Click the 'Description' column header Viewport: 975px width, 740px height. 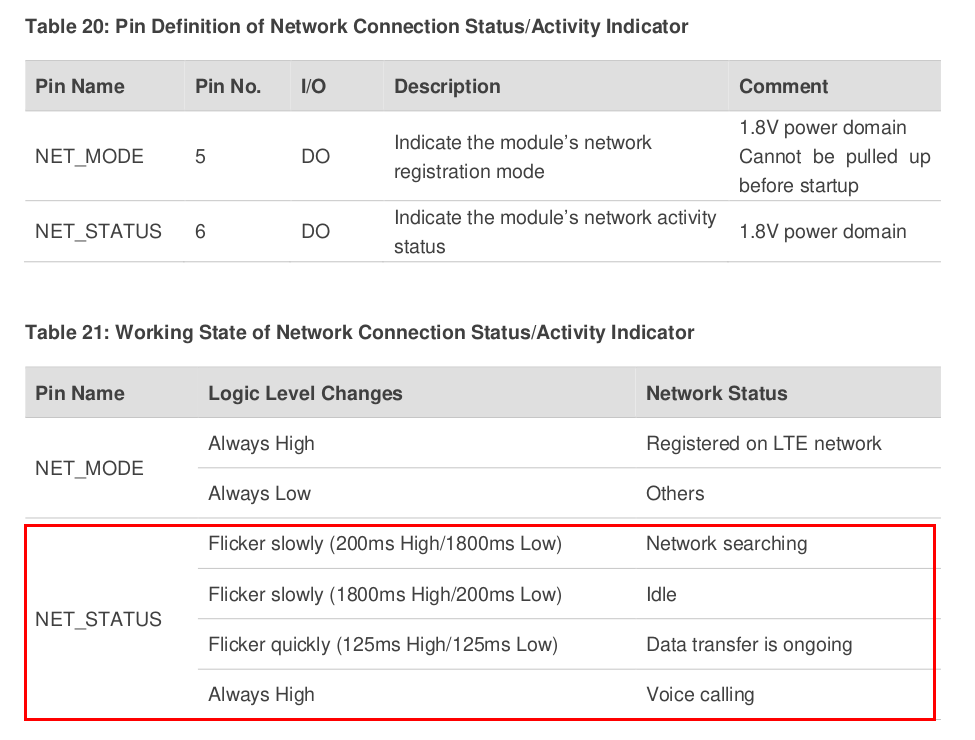coord(447,87)
